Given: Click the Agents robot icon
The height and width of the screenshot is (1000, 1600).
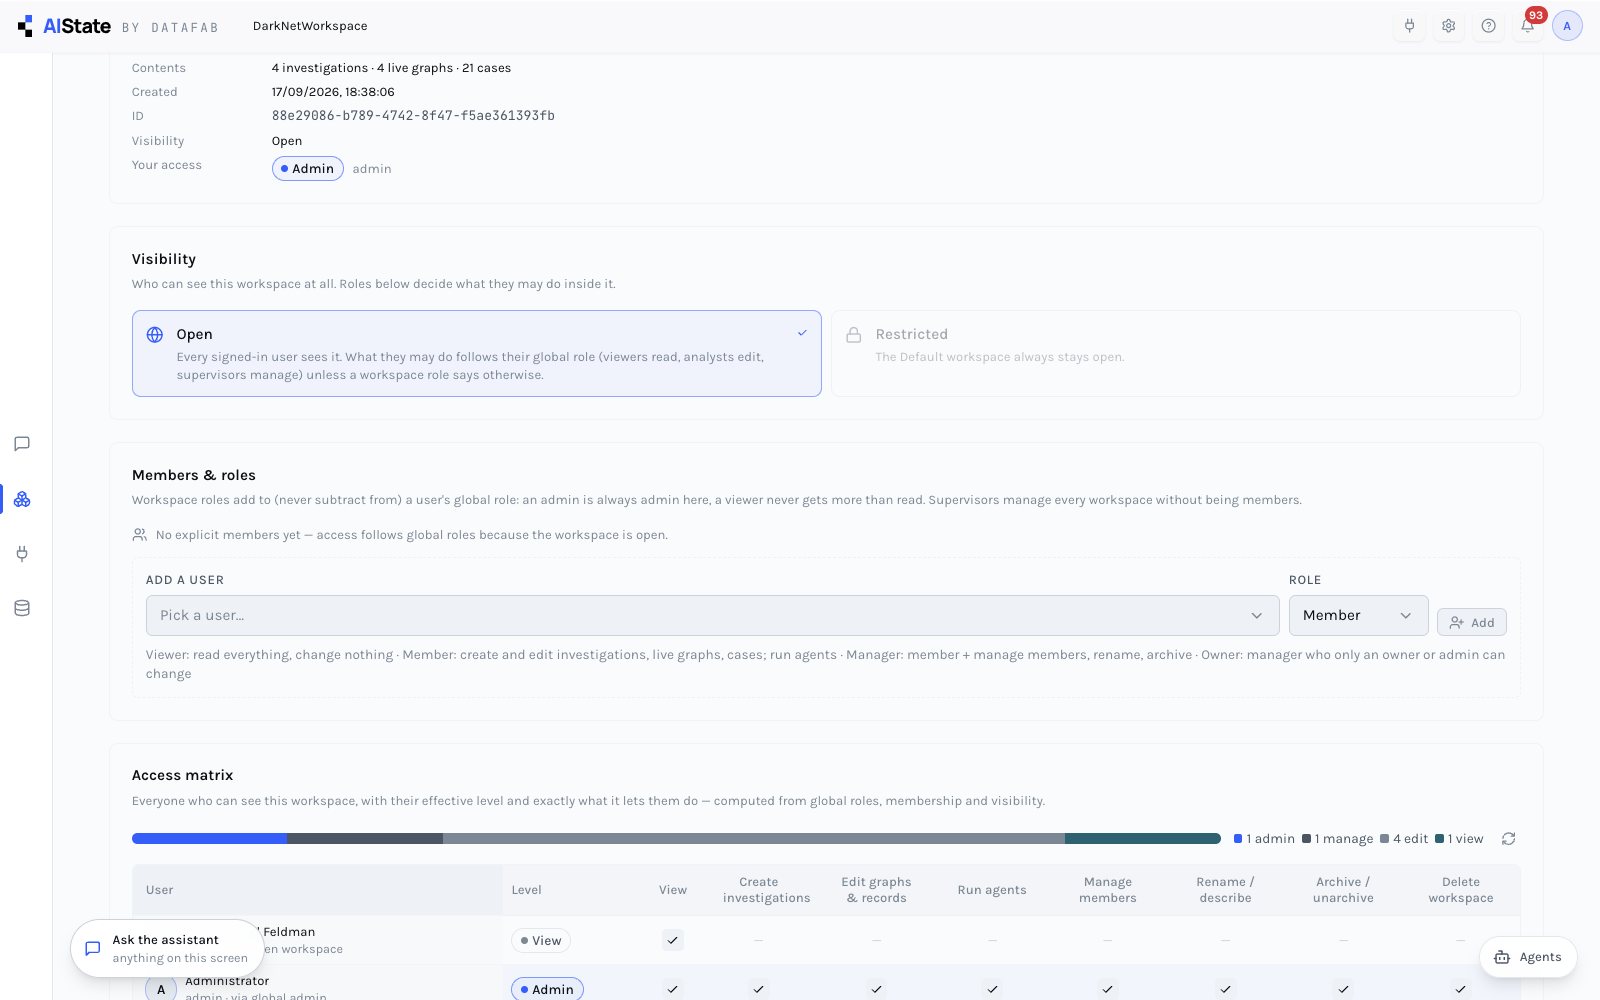Looking at the screenshot, I should coord(1502,957).
